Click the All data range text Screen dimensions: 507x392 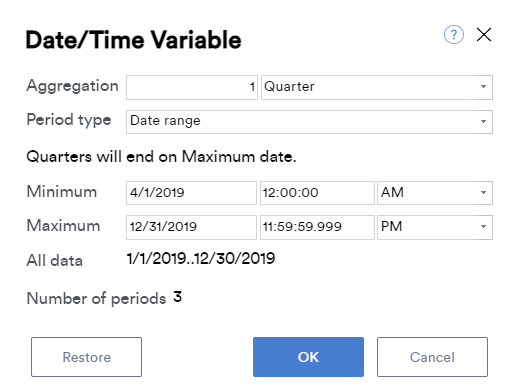click(x=201, y=259)
